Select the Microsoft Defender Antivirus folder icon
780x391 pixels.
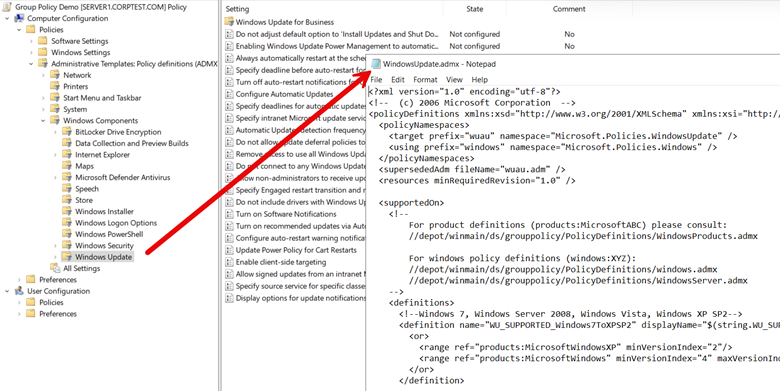(x=67, y=178)
